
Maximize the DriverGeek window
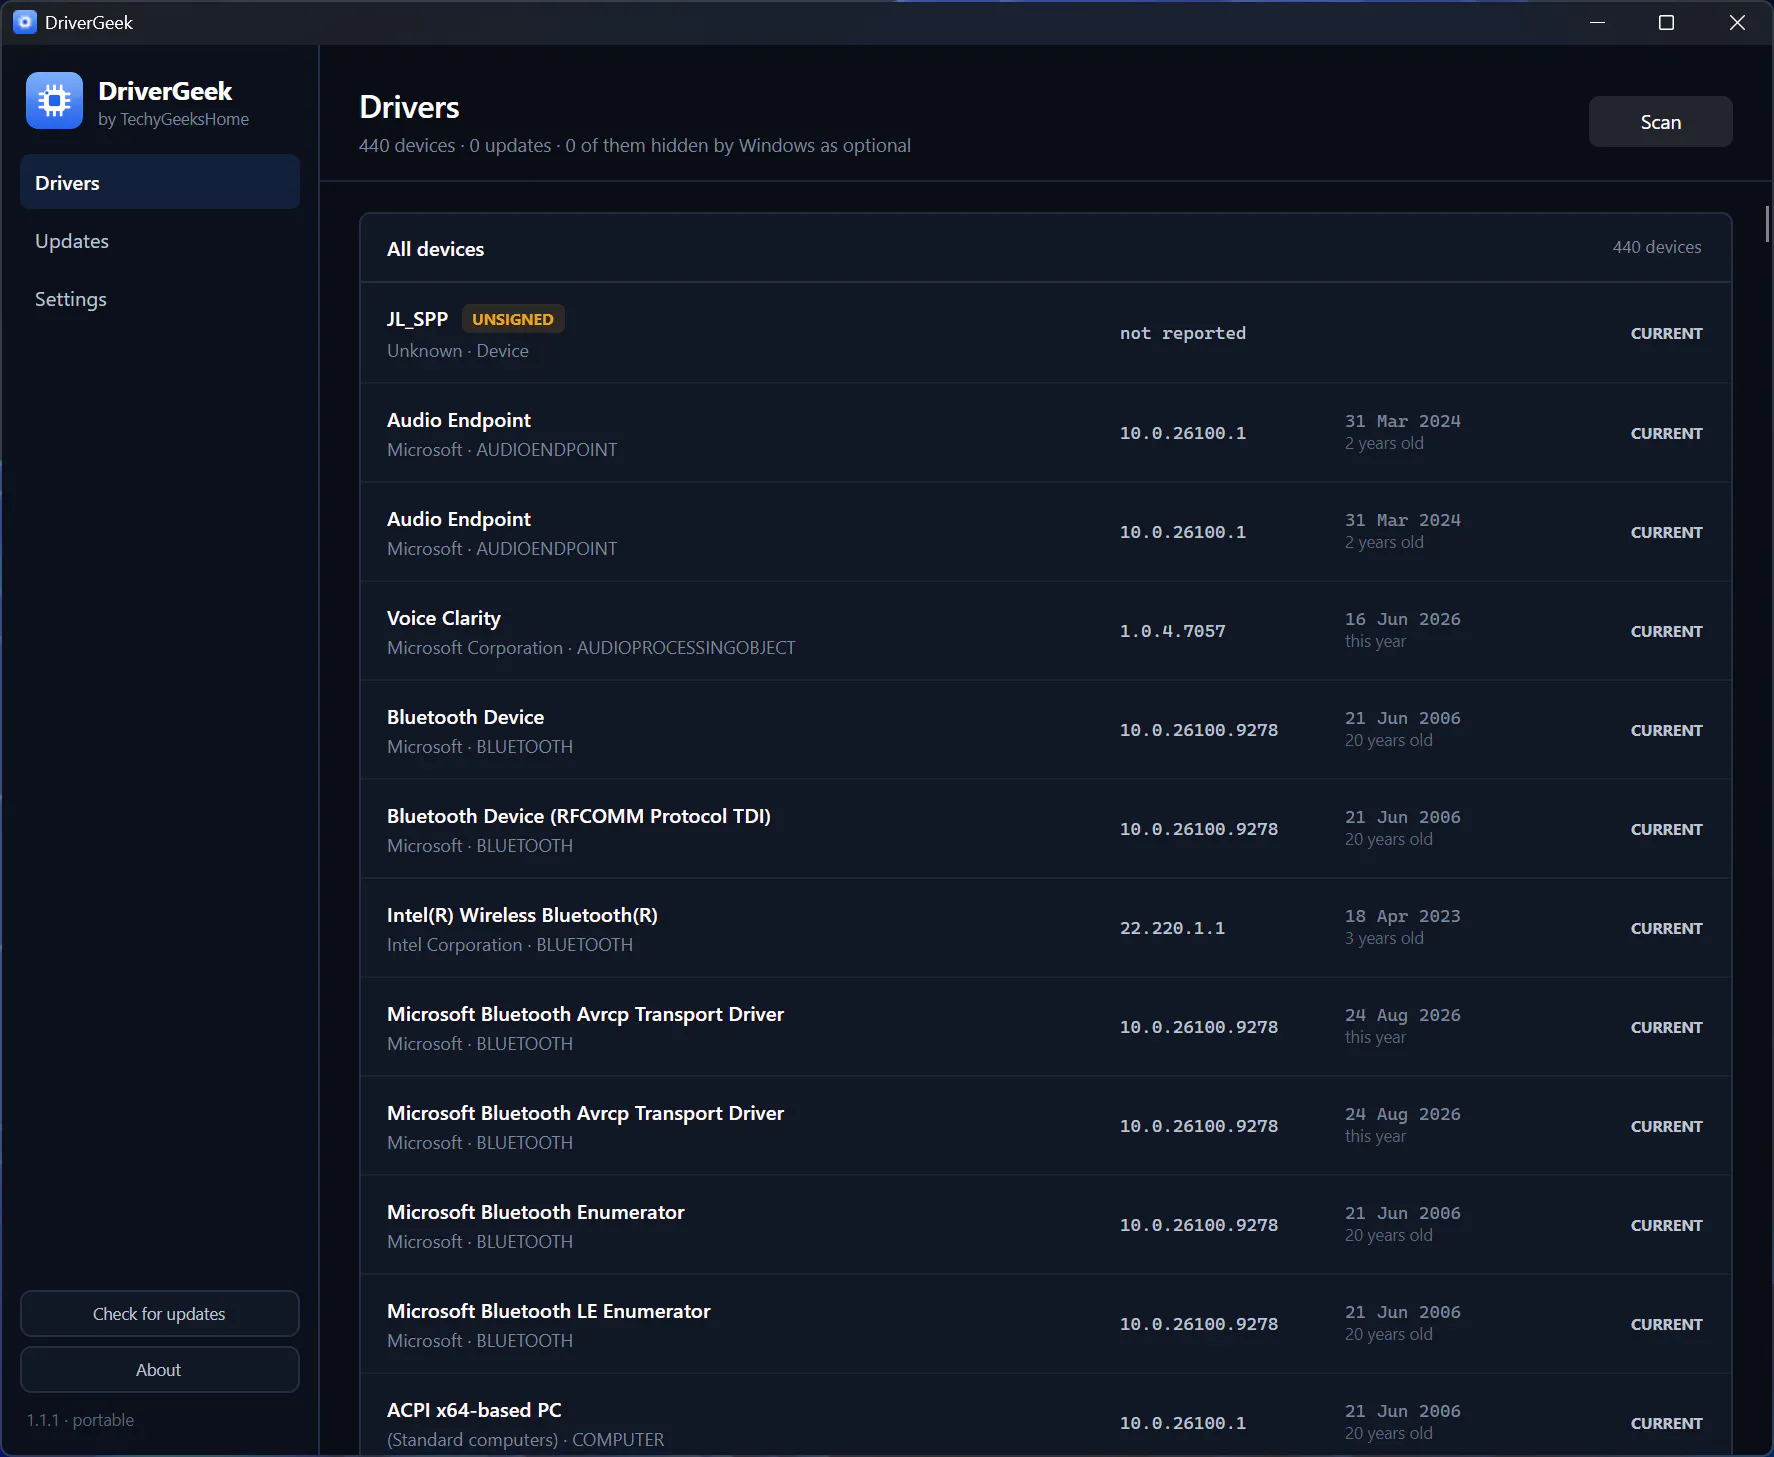click(x=1666, y=22)
